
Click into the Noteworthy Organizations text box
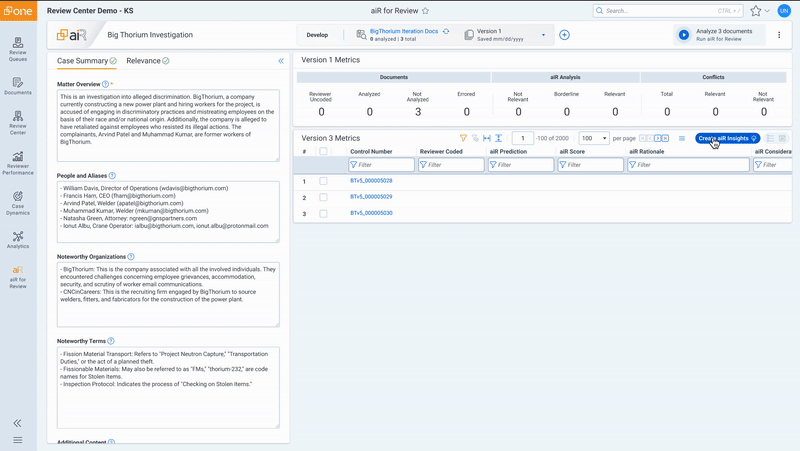coord(168,294)
